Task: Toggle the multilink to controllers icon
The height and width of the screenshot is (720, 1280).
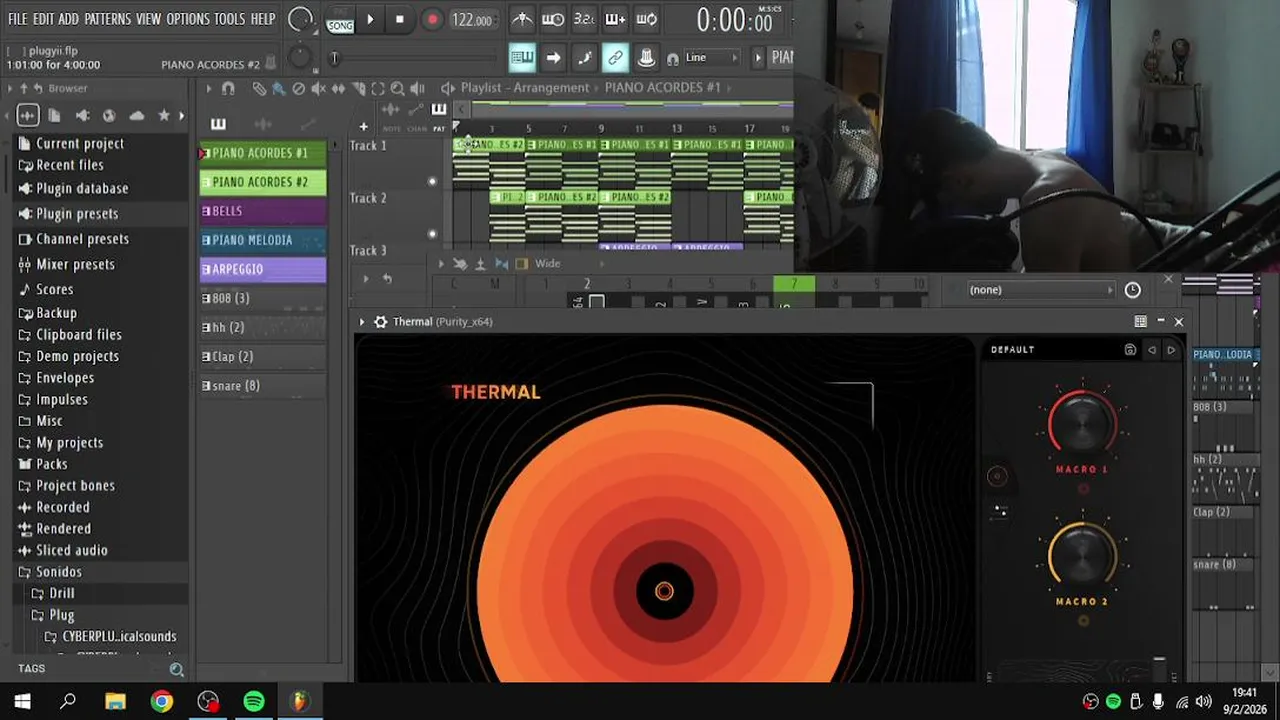Action: coord(615,57)
